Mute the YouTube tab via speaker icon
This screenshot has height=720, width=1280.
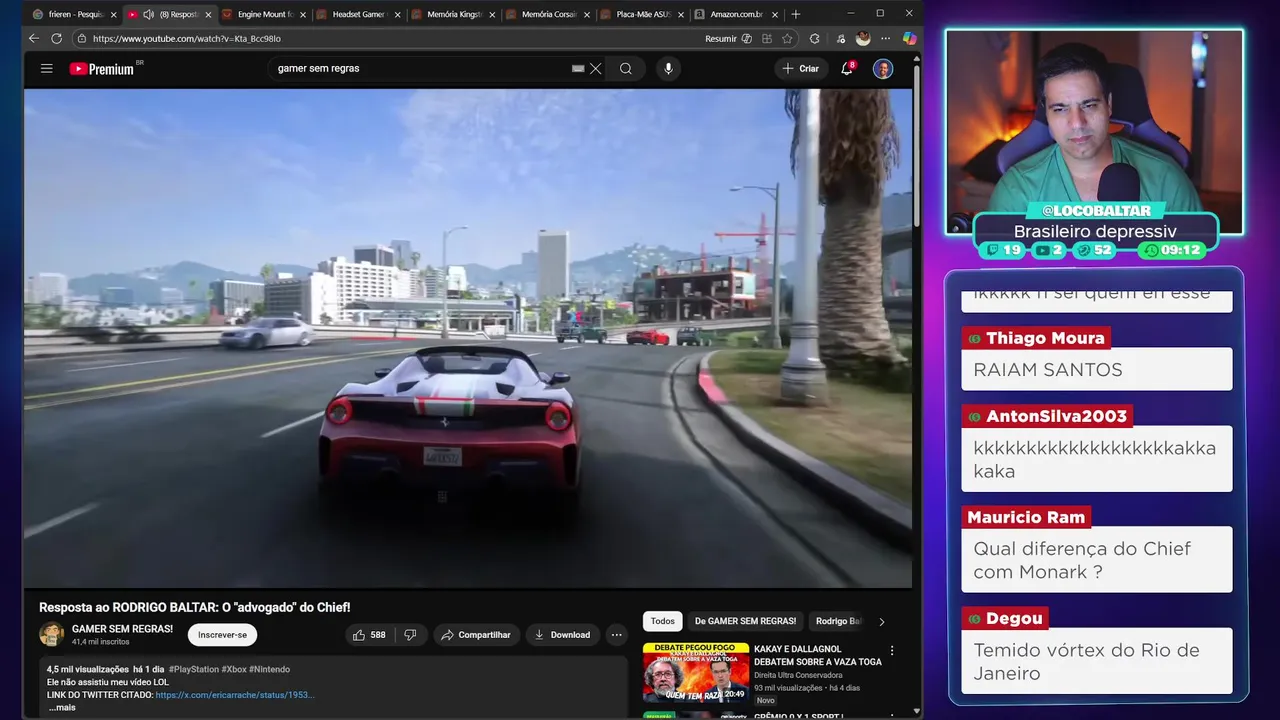tap(148, 14)
